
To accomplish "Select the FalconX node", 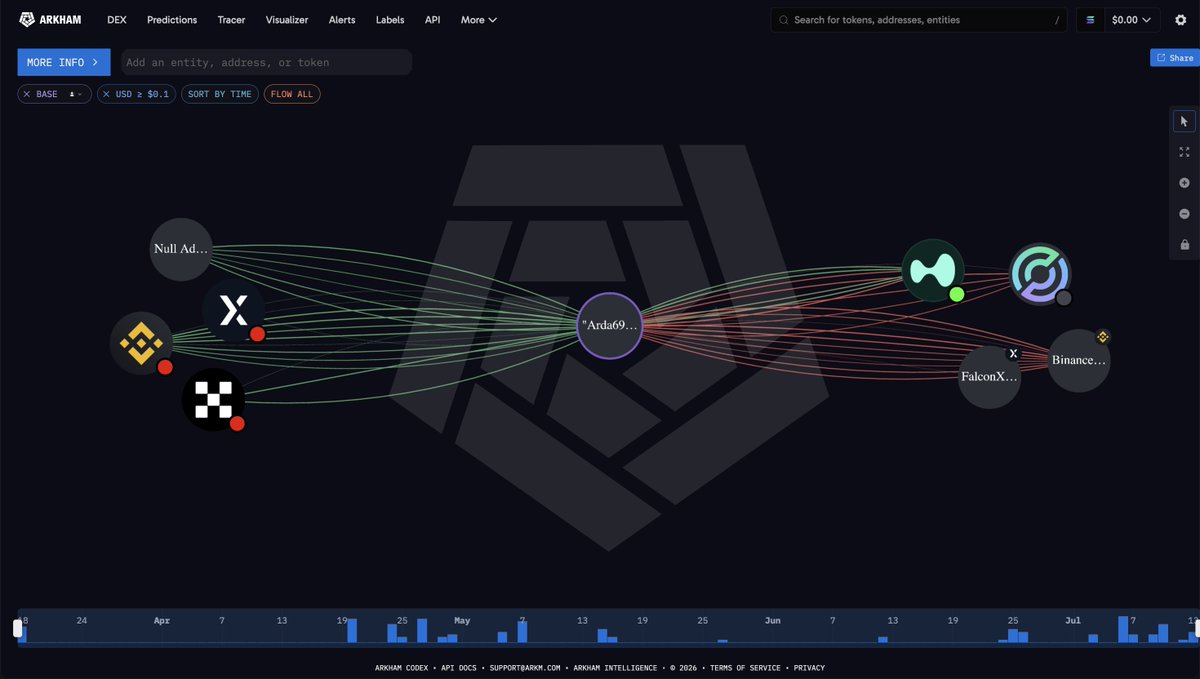I will click(x=989, y=378).
